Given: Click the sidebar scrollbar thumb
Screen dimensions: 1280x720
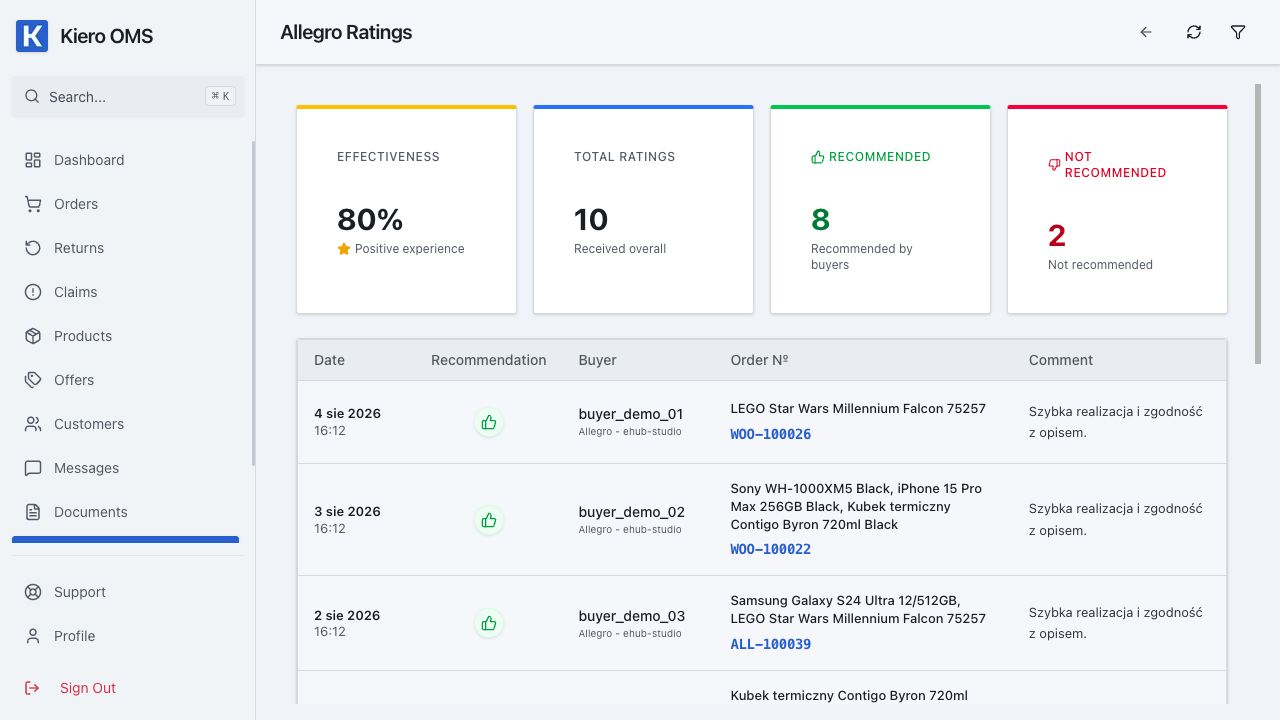Looking at the screenshot, I should coord(253,303).
